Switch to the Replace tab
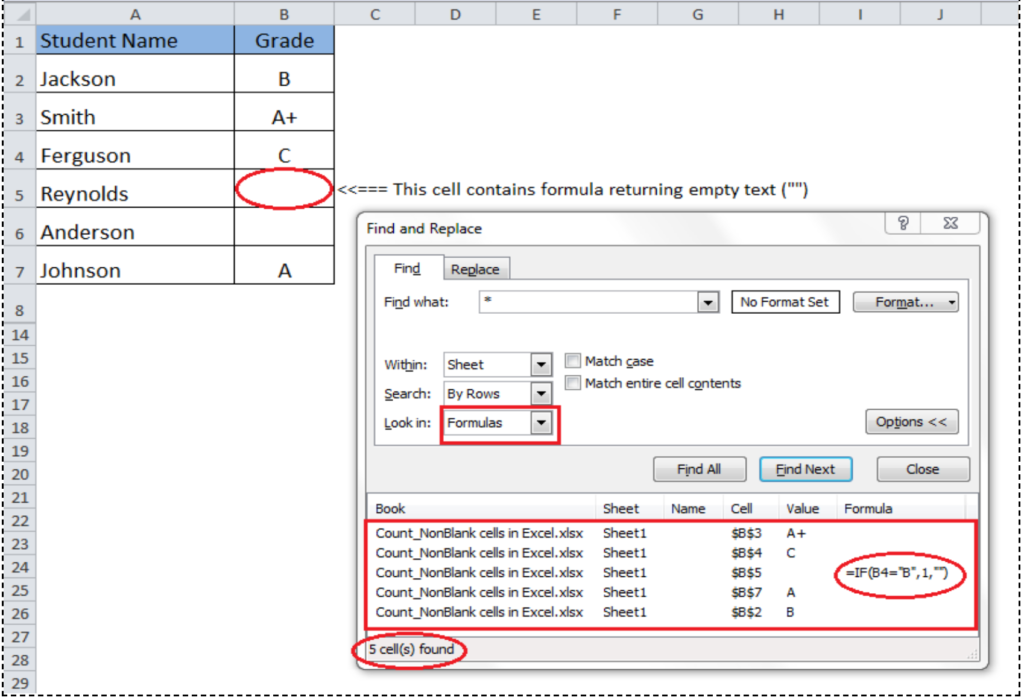 pyautogui.click(x=476, y=268)
